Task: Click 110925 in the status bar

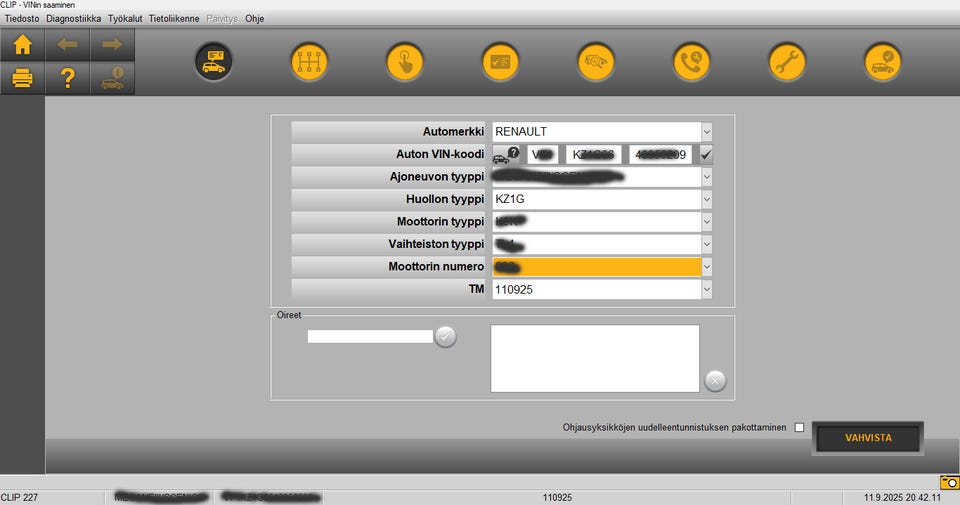Action: point(557,498)
